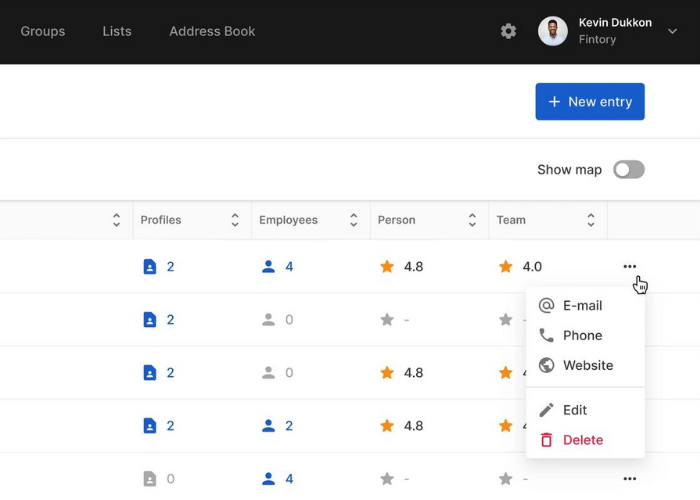The width and height of the screenshot is (700, 500).
Task: Choose Phone in the context menu
Action: pos(582,336)
